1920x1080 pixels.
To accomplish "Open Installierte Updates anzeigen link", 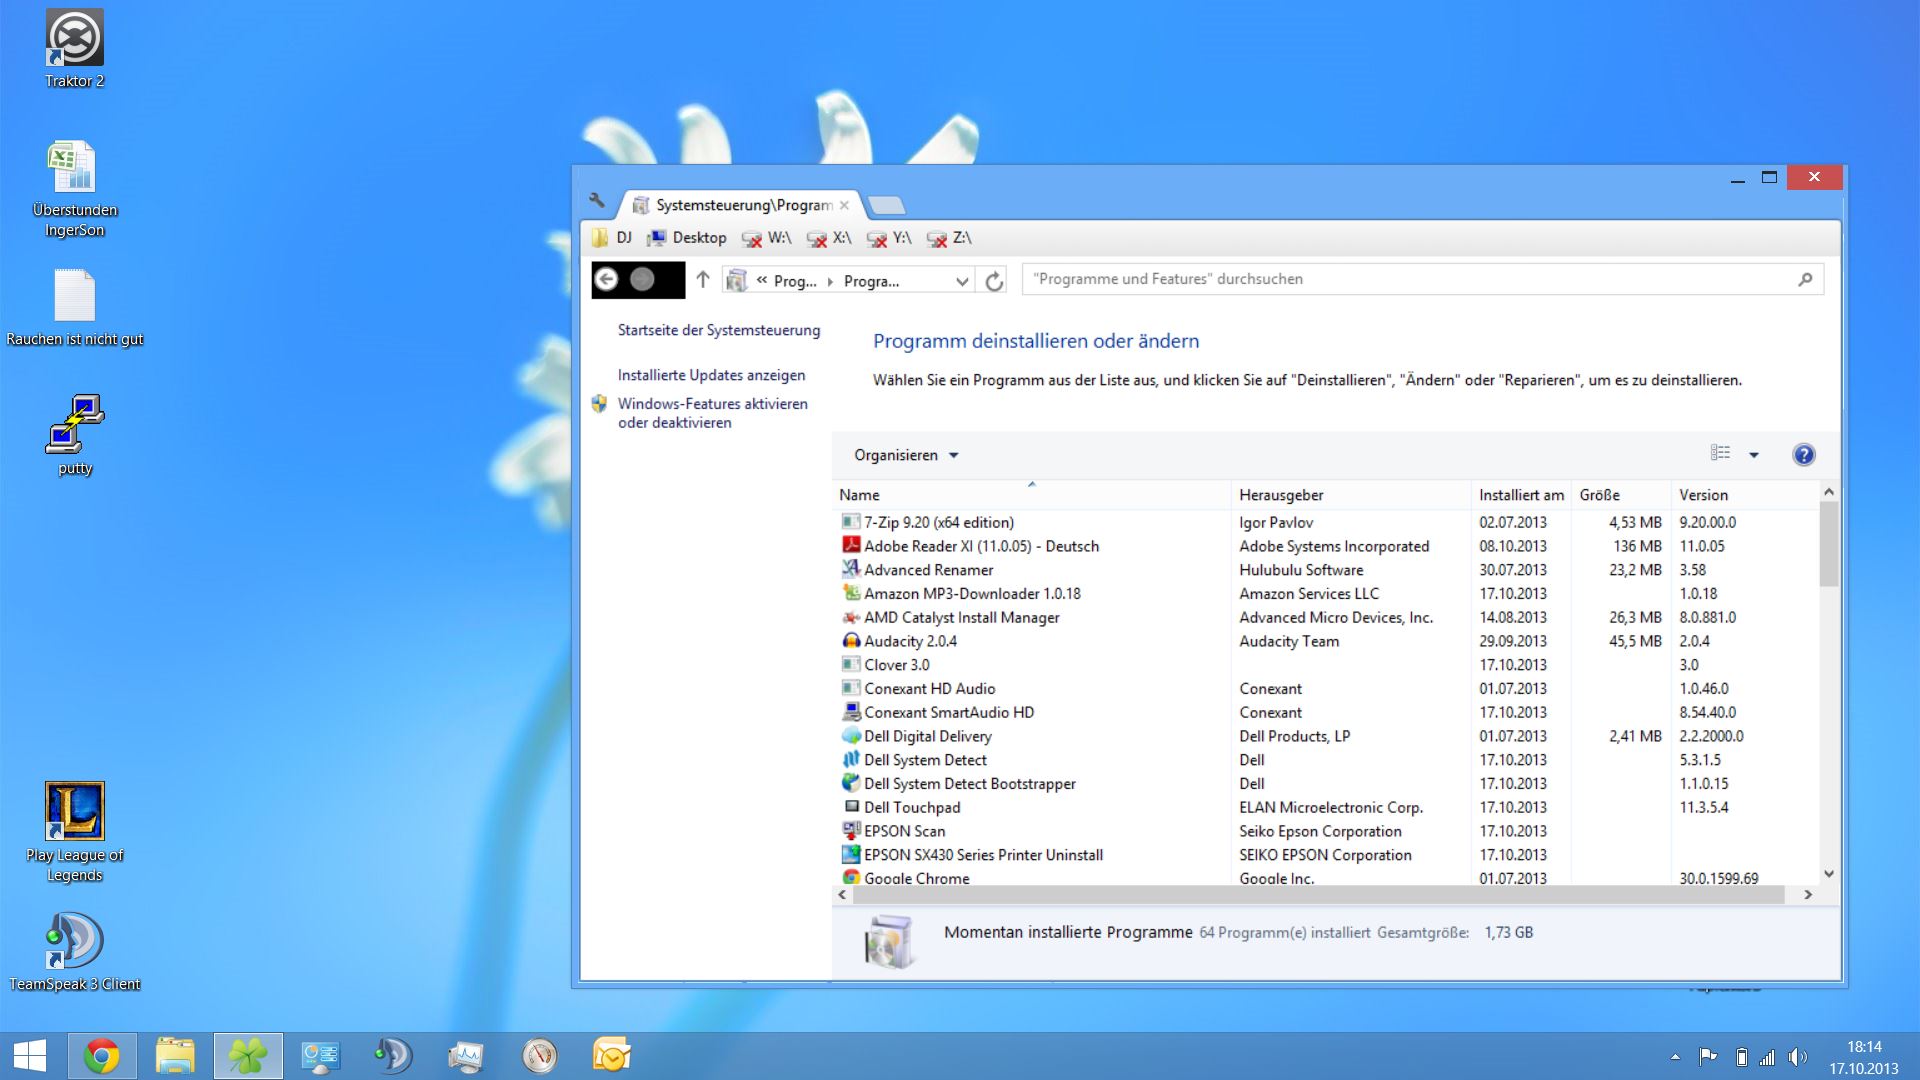I will tap(711, 375).
